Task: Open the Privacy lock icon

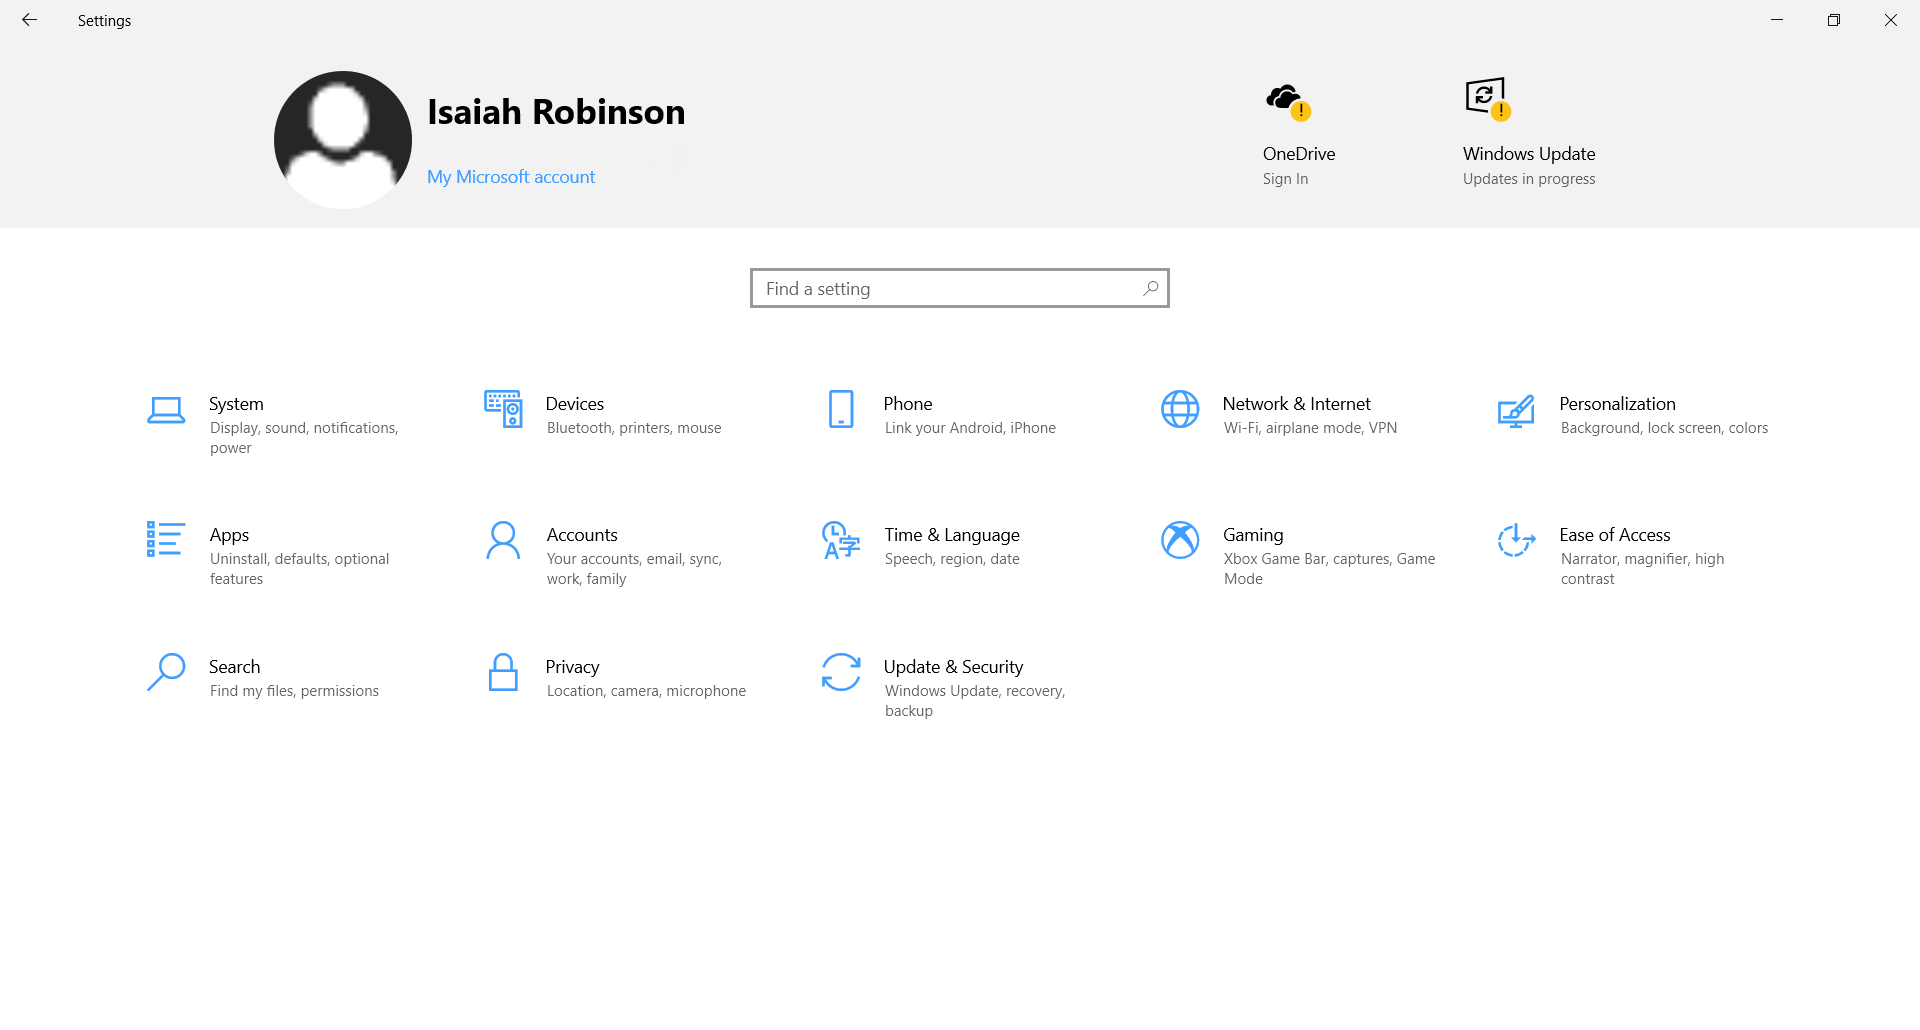Action: (x=503, y=672)
